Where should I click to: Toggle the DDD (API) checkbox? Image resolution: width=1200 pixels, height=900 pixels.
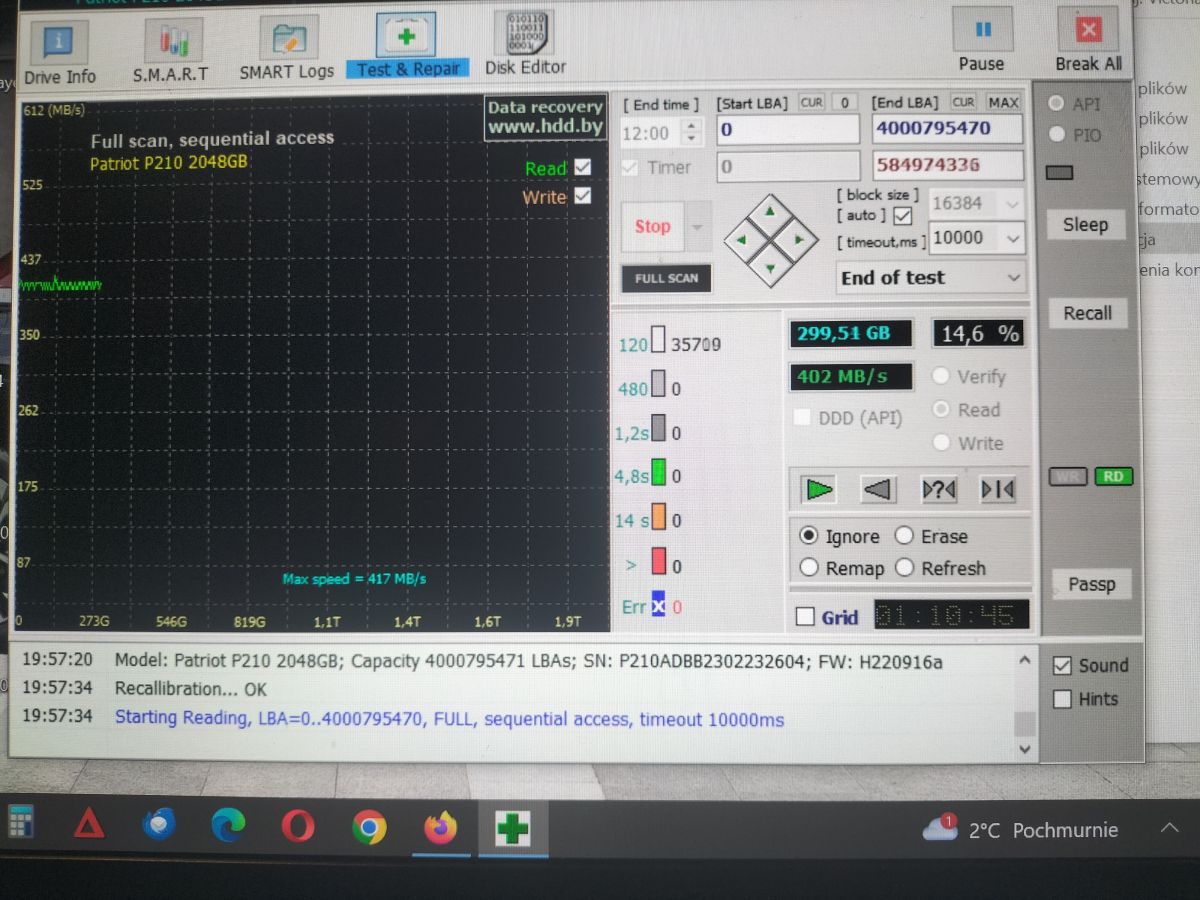coord(801,418)
